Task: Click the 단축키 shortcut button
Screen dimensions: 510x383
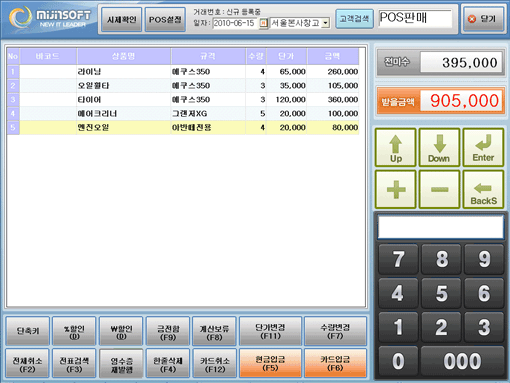Action: click(x=28, y=331)
